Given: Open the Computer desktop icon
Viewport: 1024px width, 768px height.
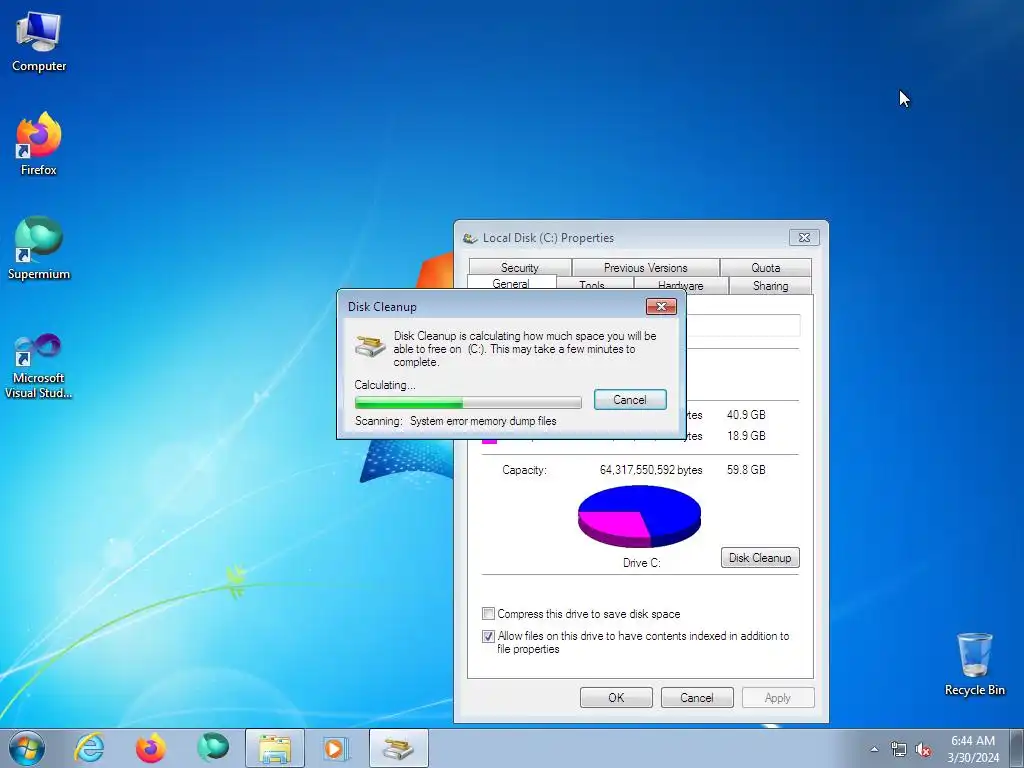Looking at the screenshot, I should tap(39, 42).
